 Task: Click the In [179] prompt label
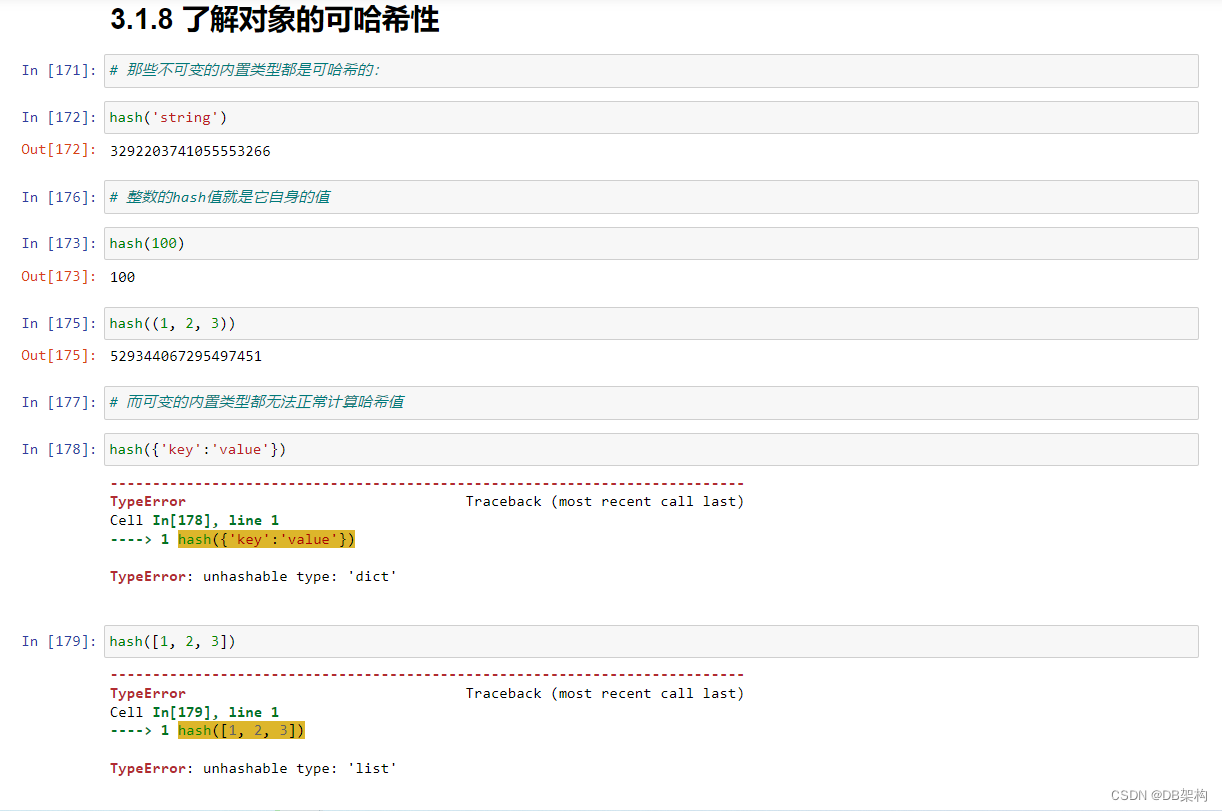pos(59,641)
